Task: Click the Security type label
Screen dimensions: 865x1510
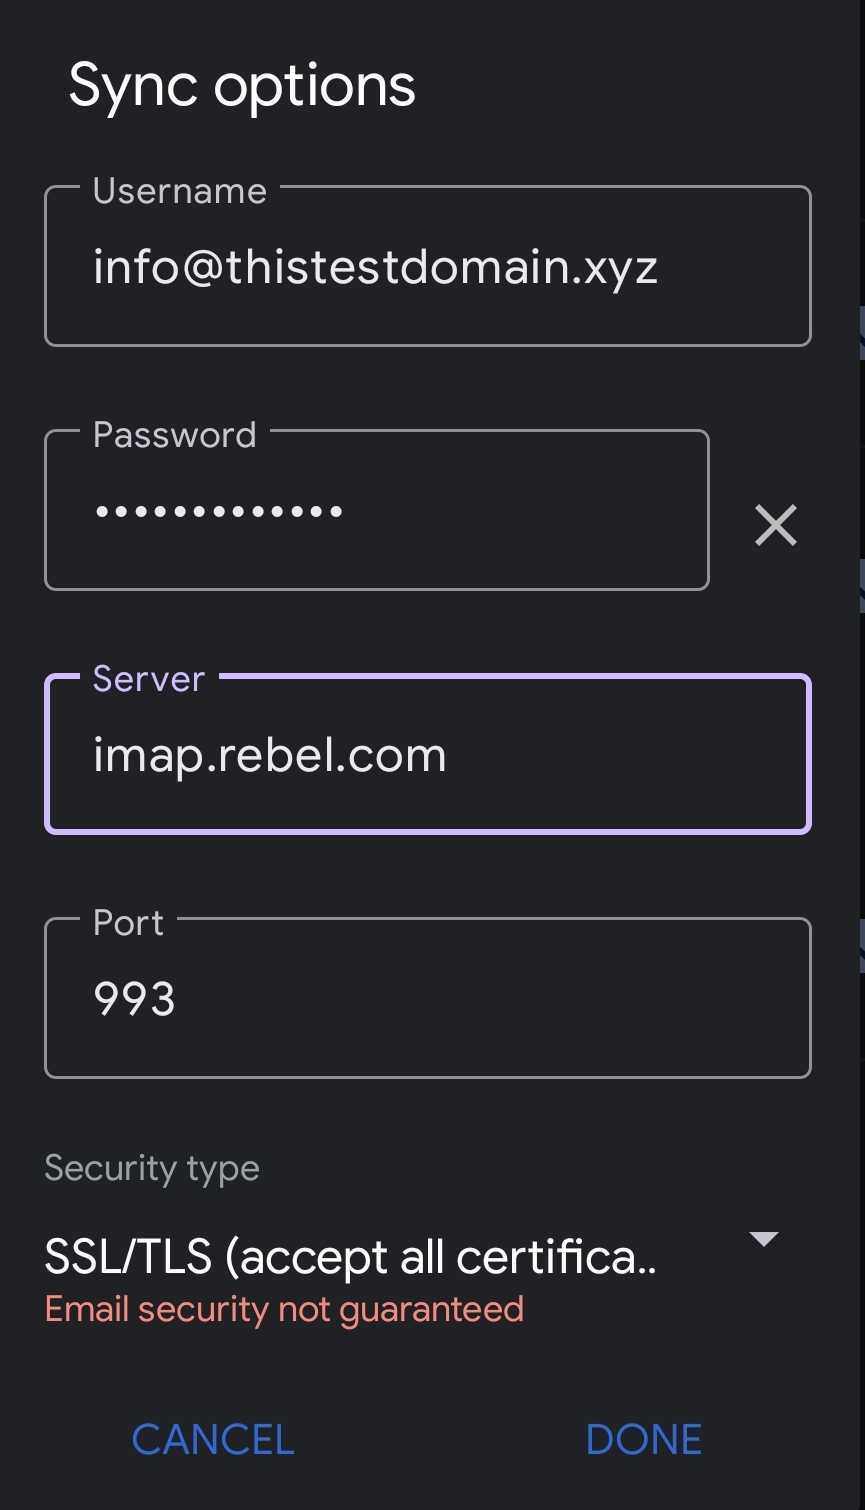Action: tap(152, 1168)
